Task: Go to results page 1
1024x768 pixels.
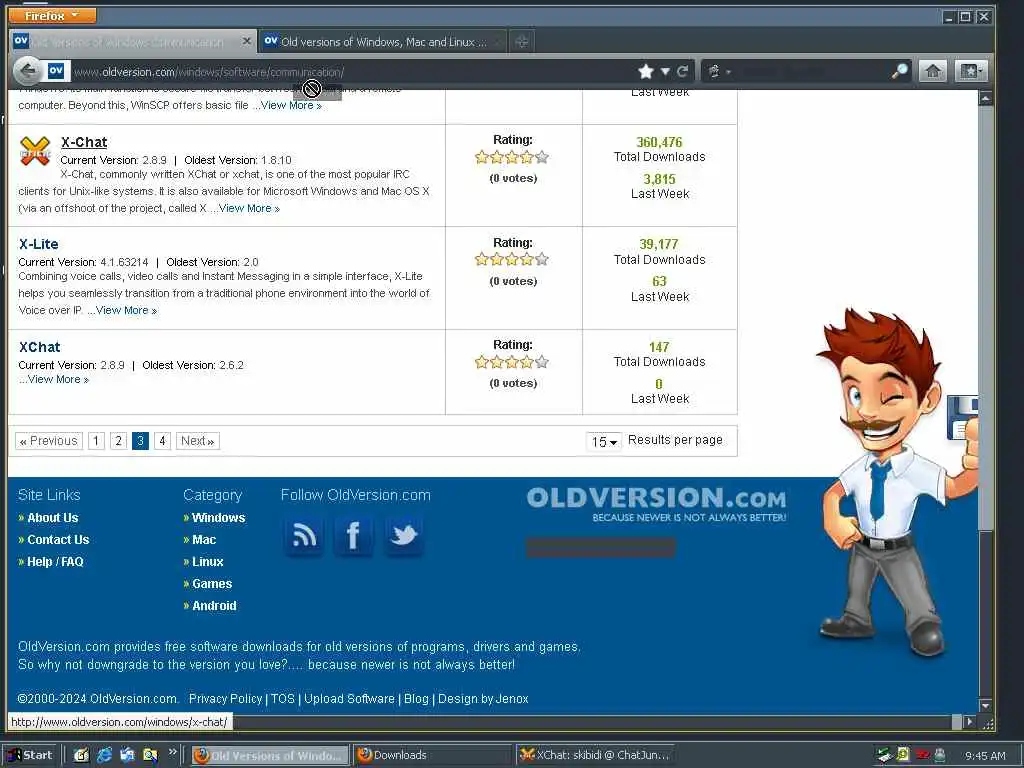Action: 96,441
